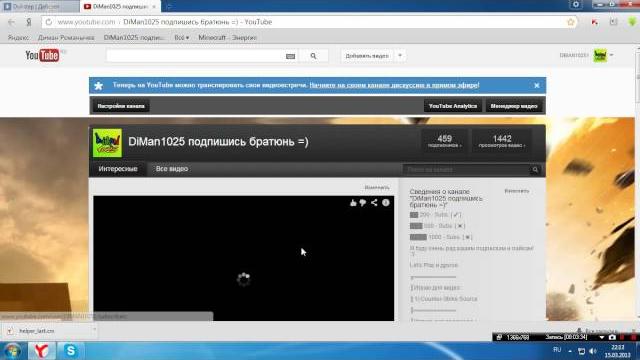Image resolution: width=640 pixels, height=360 pixels.
Task: Focus the YouTube search input field
Action: pos(195,56)
